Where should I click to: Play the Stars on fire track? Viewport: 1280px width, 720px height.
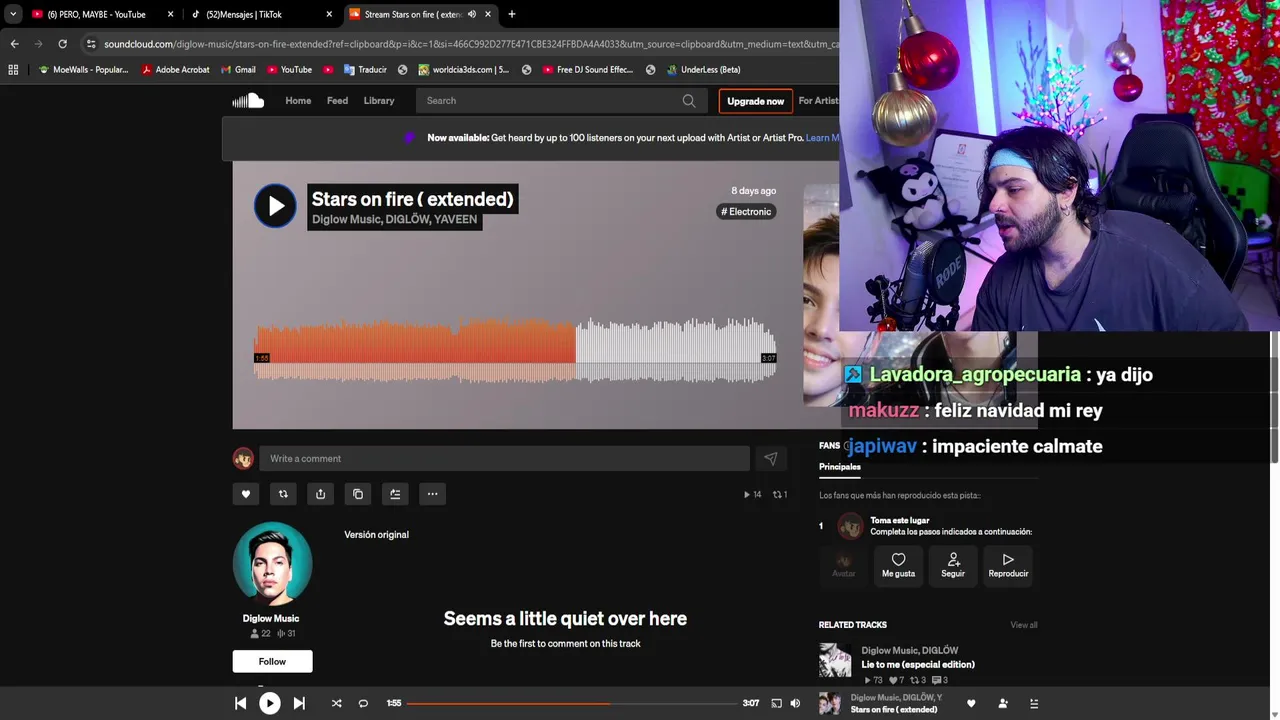(x=275, y=206)
